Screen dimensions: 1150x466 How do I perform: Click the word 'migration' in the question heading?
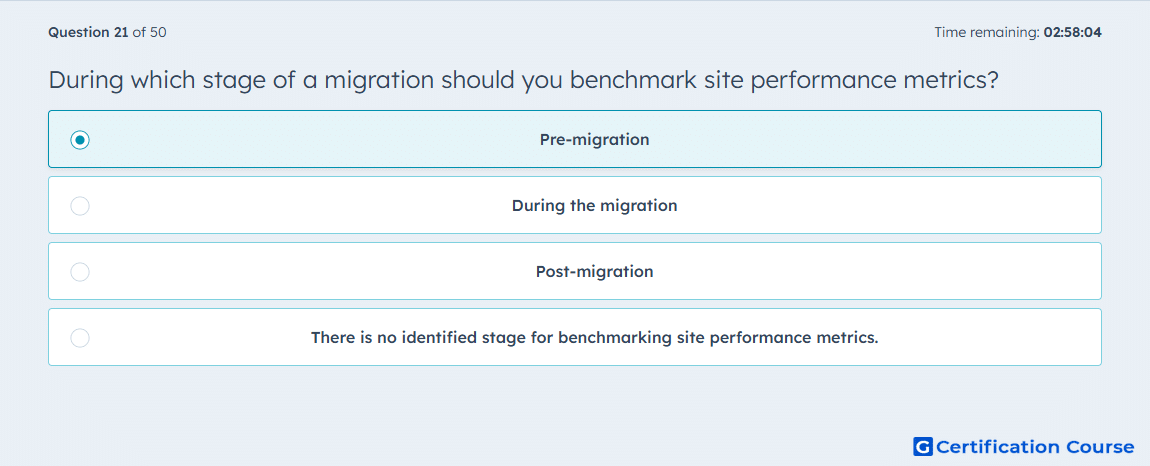point(378,79)
